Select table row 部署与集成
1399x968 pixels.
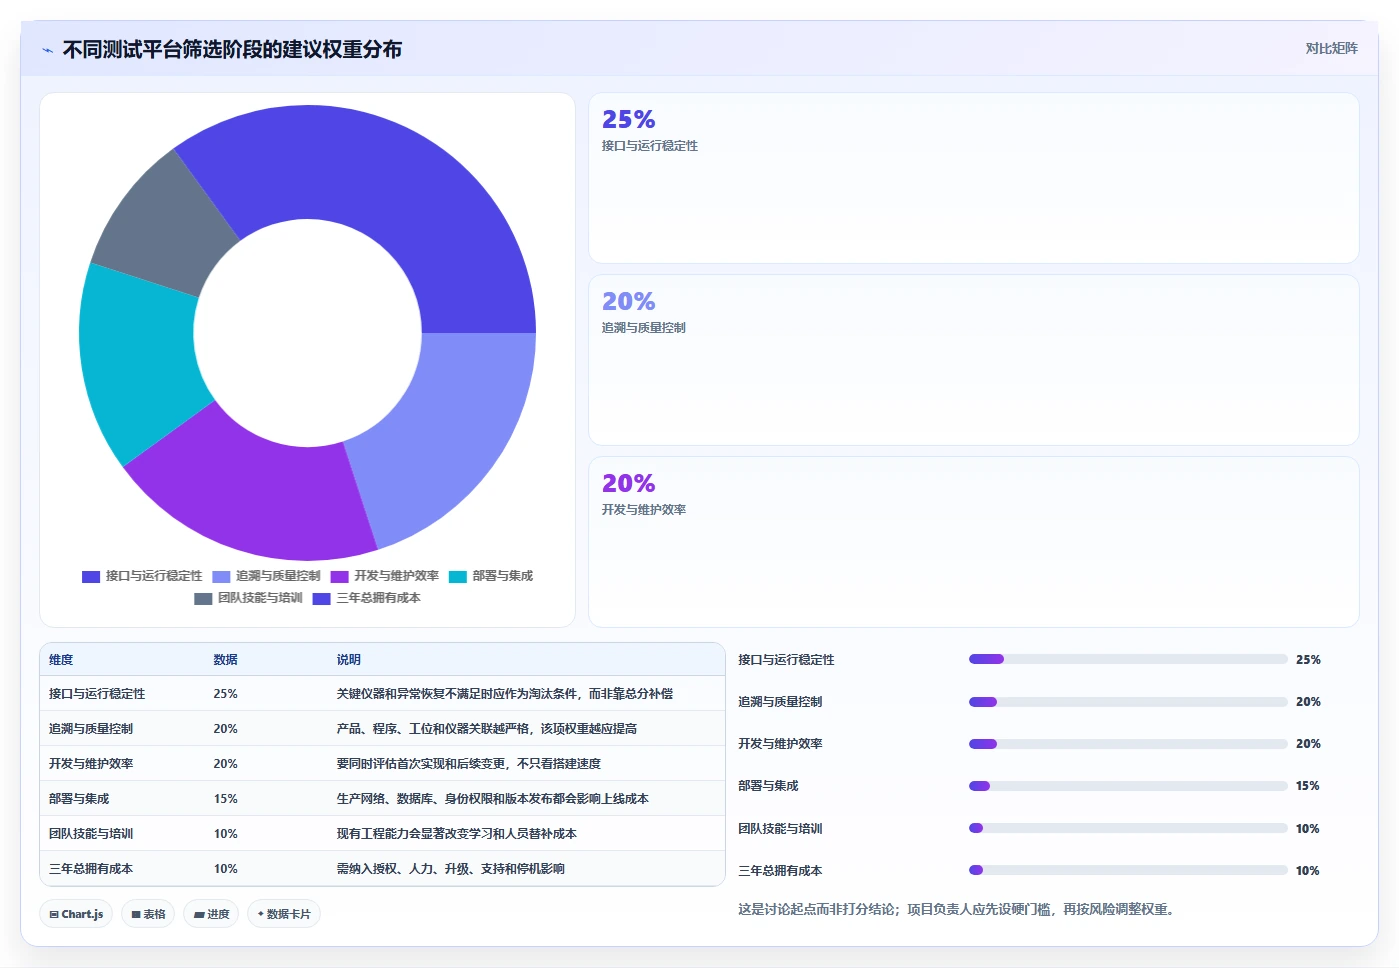pyautogui.click(x=382, y=798)
